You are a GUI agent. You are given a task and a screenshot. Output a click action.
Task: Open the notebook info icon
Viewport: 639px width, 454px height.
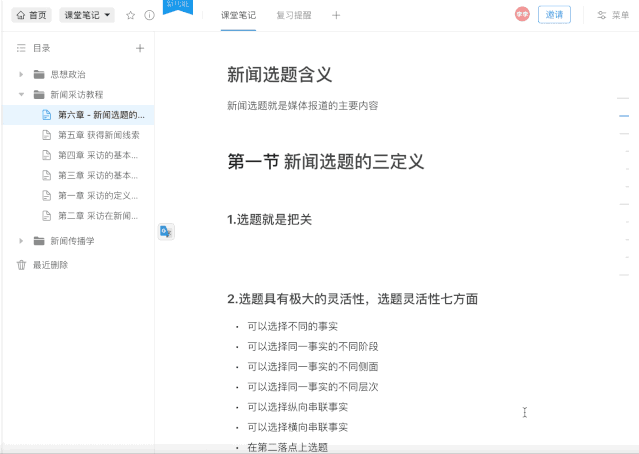pos(150,15)
